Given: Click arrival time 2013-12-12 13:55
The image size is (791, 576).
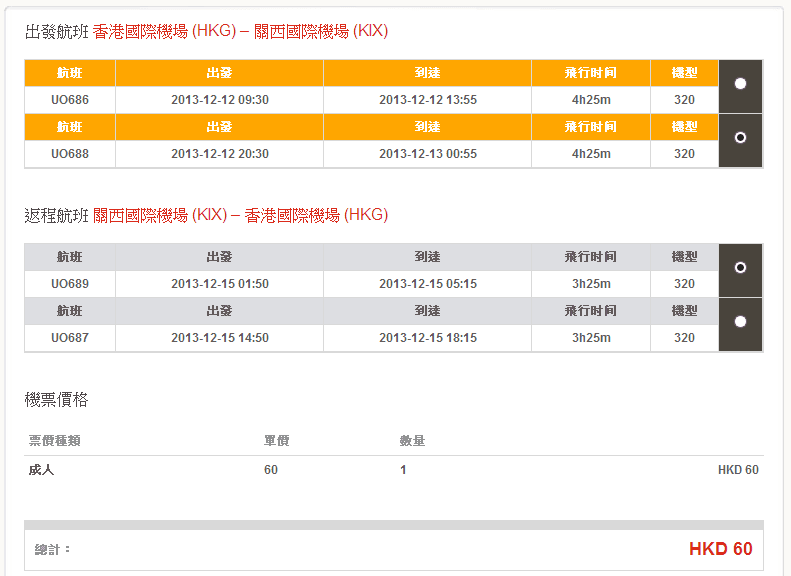Looking at the screenshot, I should pos(428,100).
